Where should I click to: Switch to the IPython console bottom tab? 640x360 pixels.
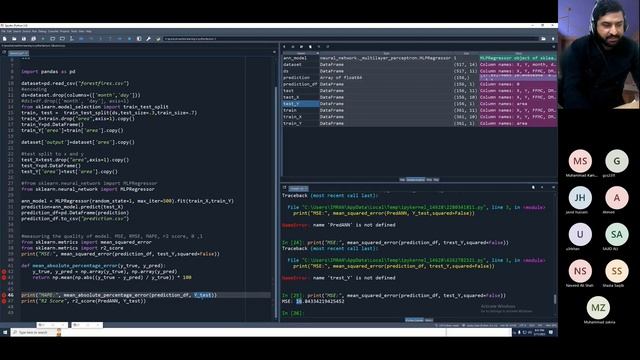414,320
